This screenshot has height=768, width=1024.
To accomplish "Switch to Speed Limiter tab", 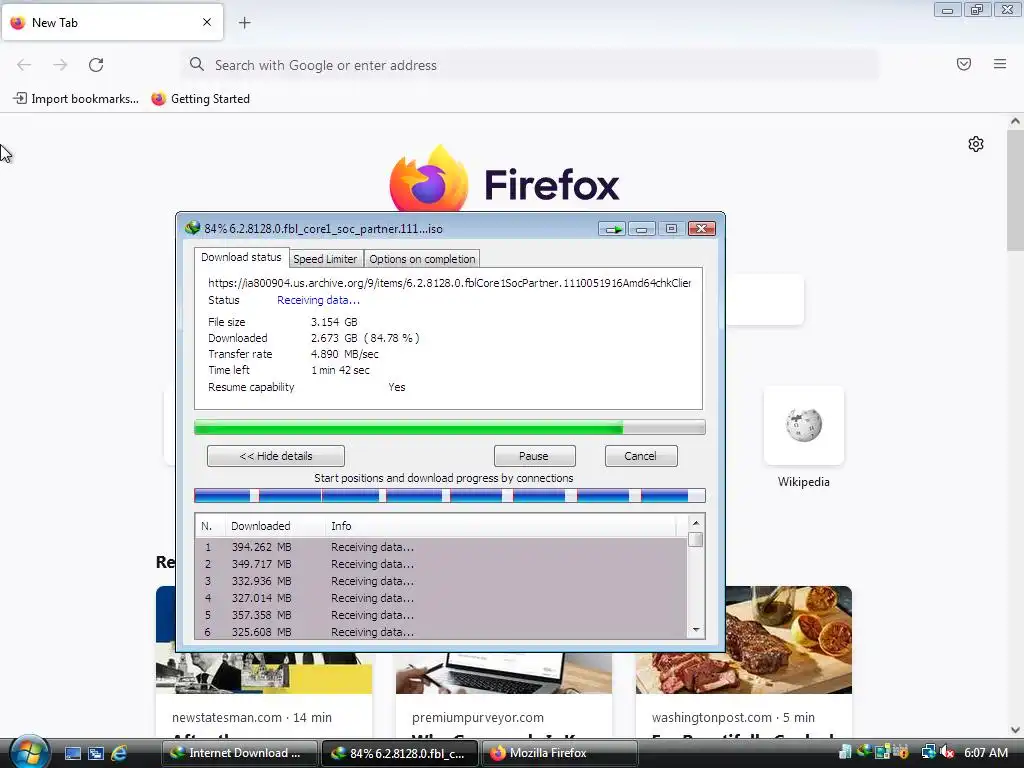I will point(325,259).
